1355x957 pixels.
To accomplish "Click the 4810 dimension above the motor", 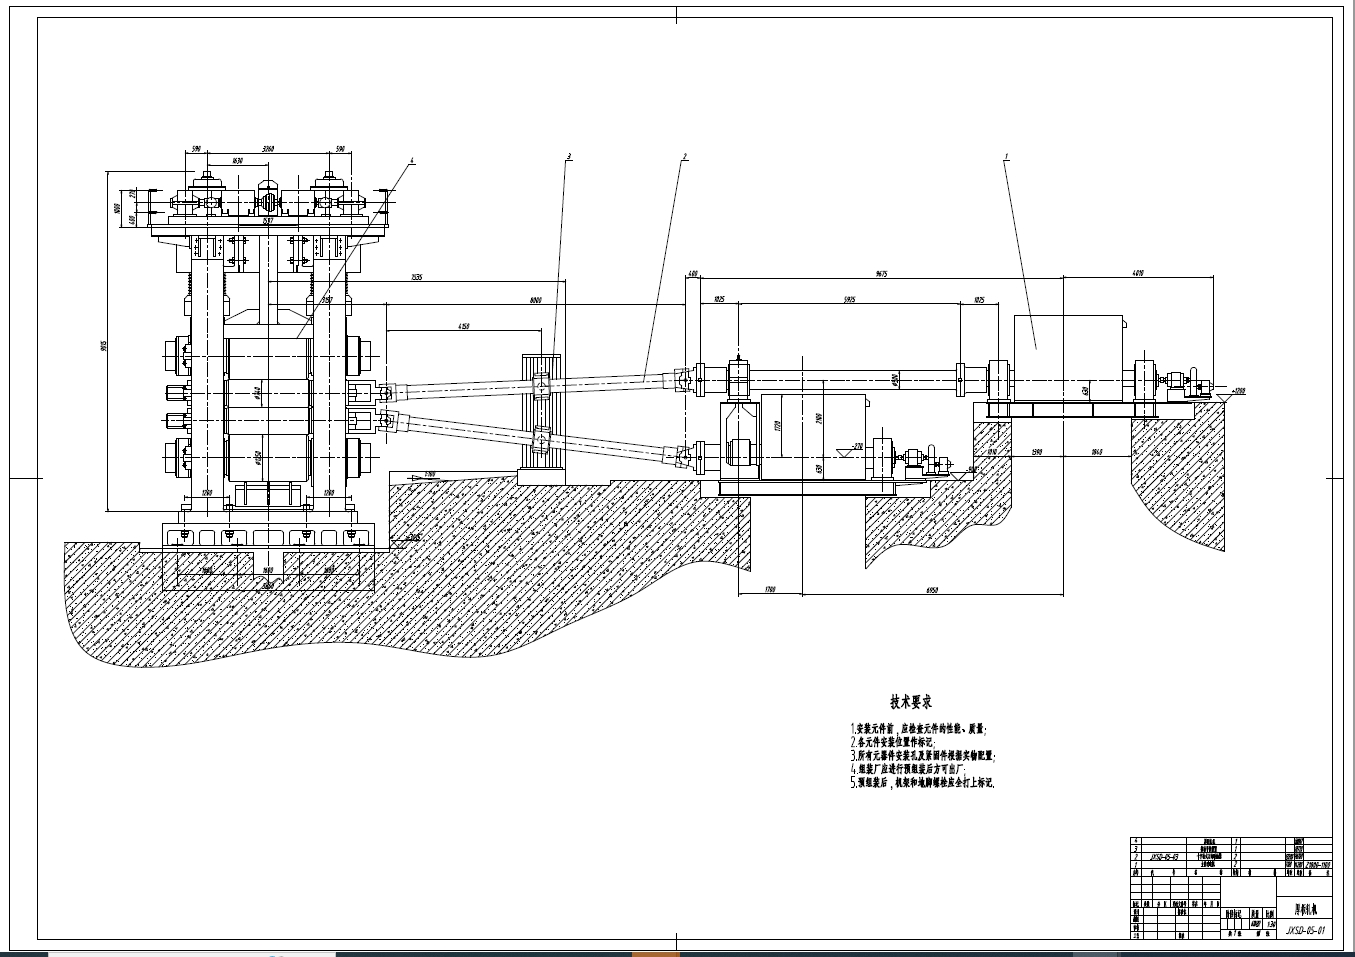I will (x=1137, y=272).
